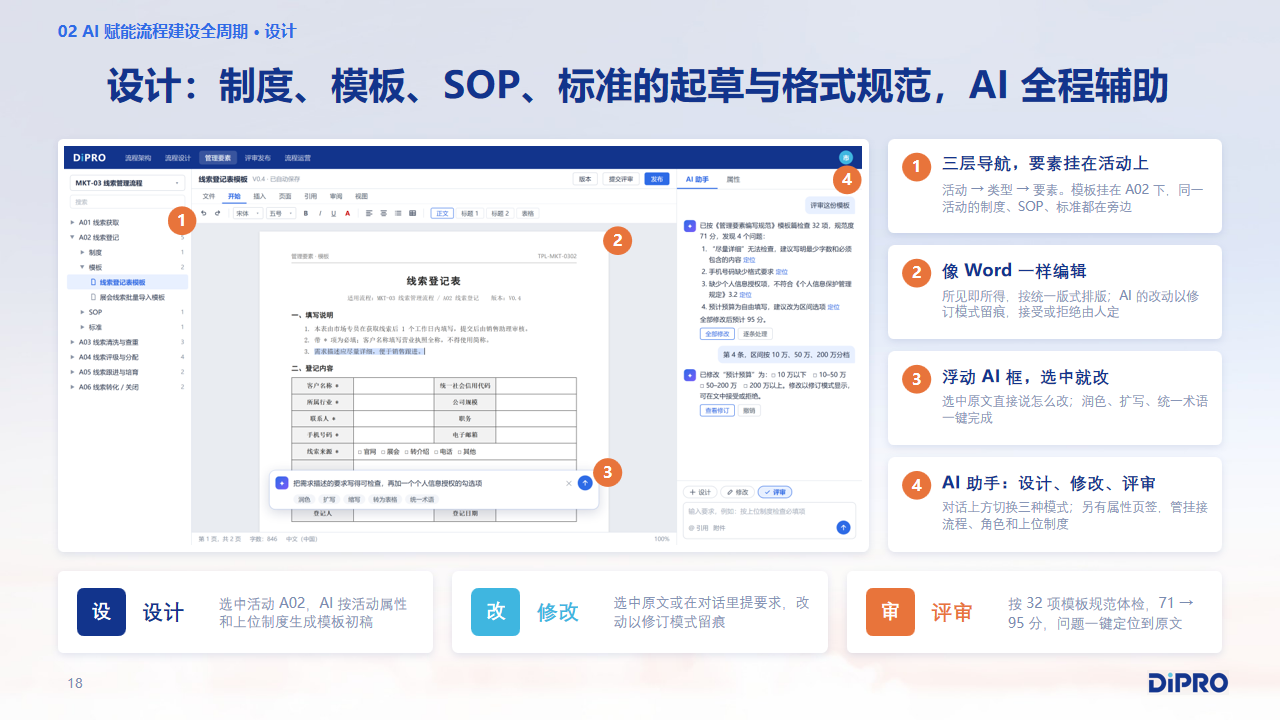The width and height of the screenshot is (1280, 720).
Task: Change font color with the red A
Action: point(347,213)
